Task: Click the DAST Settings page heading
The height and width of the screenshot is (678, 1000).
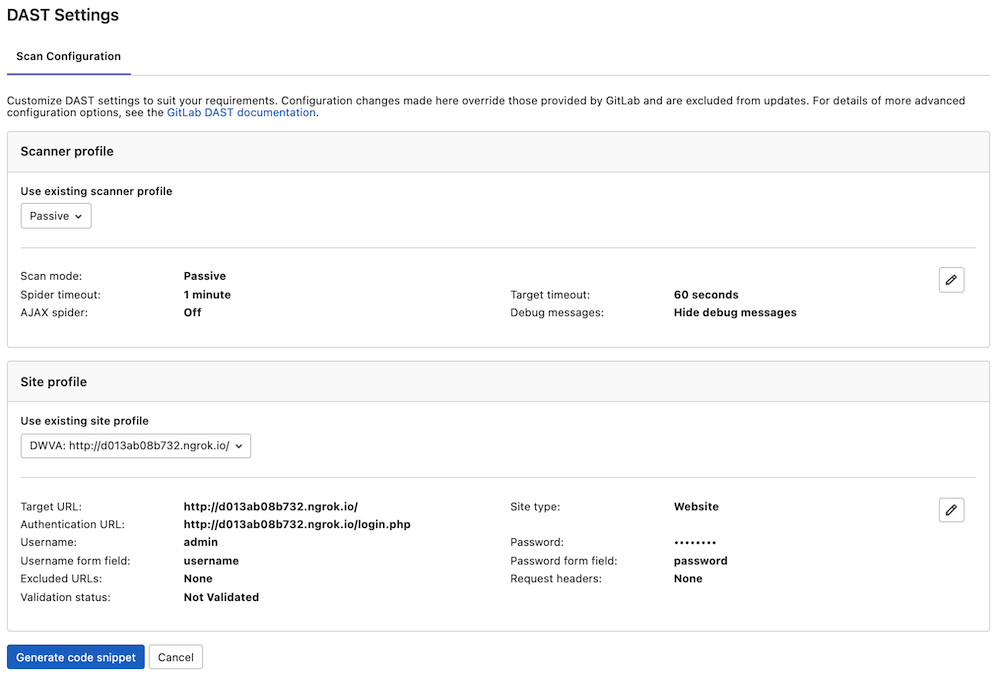Action: pyautogui.click(x=64, y=15)
